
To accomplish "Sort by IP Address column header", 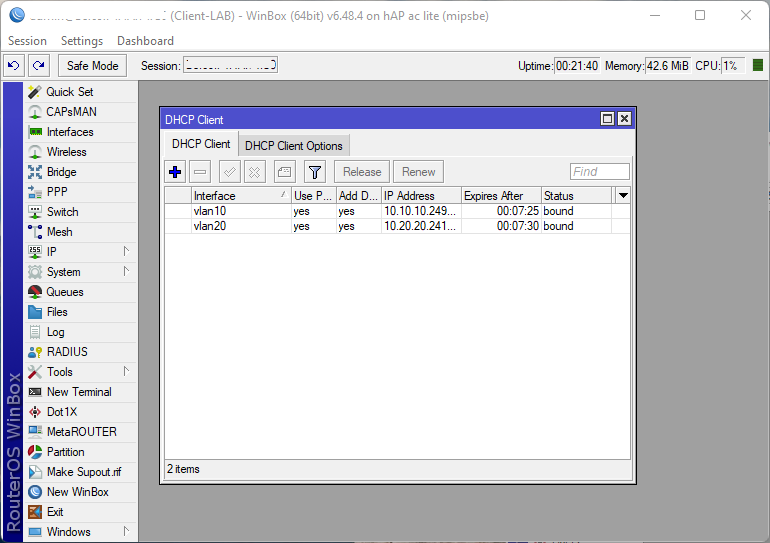I will [x=421, y=195].
